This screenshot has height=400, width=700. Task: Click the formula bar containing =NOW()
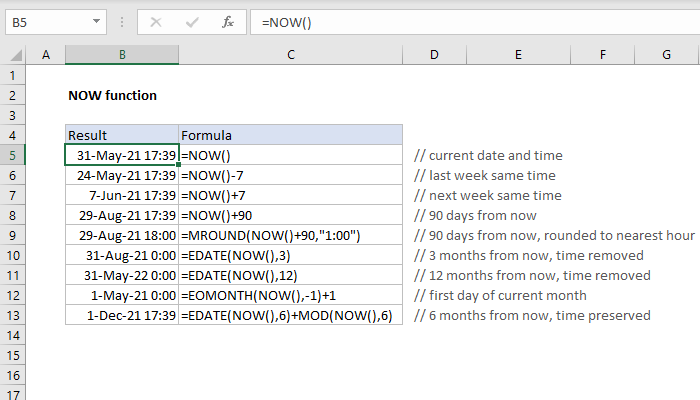tap(475, 22)
